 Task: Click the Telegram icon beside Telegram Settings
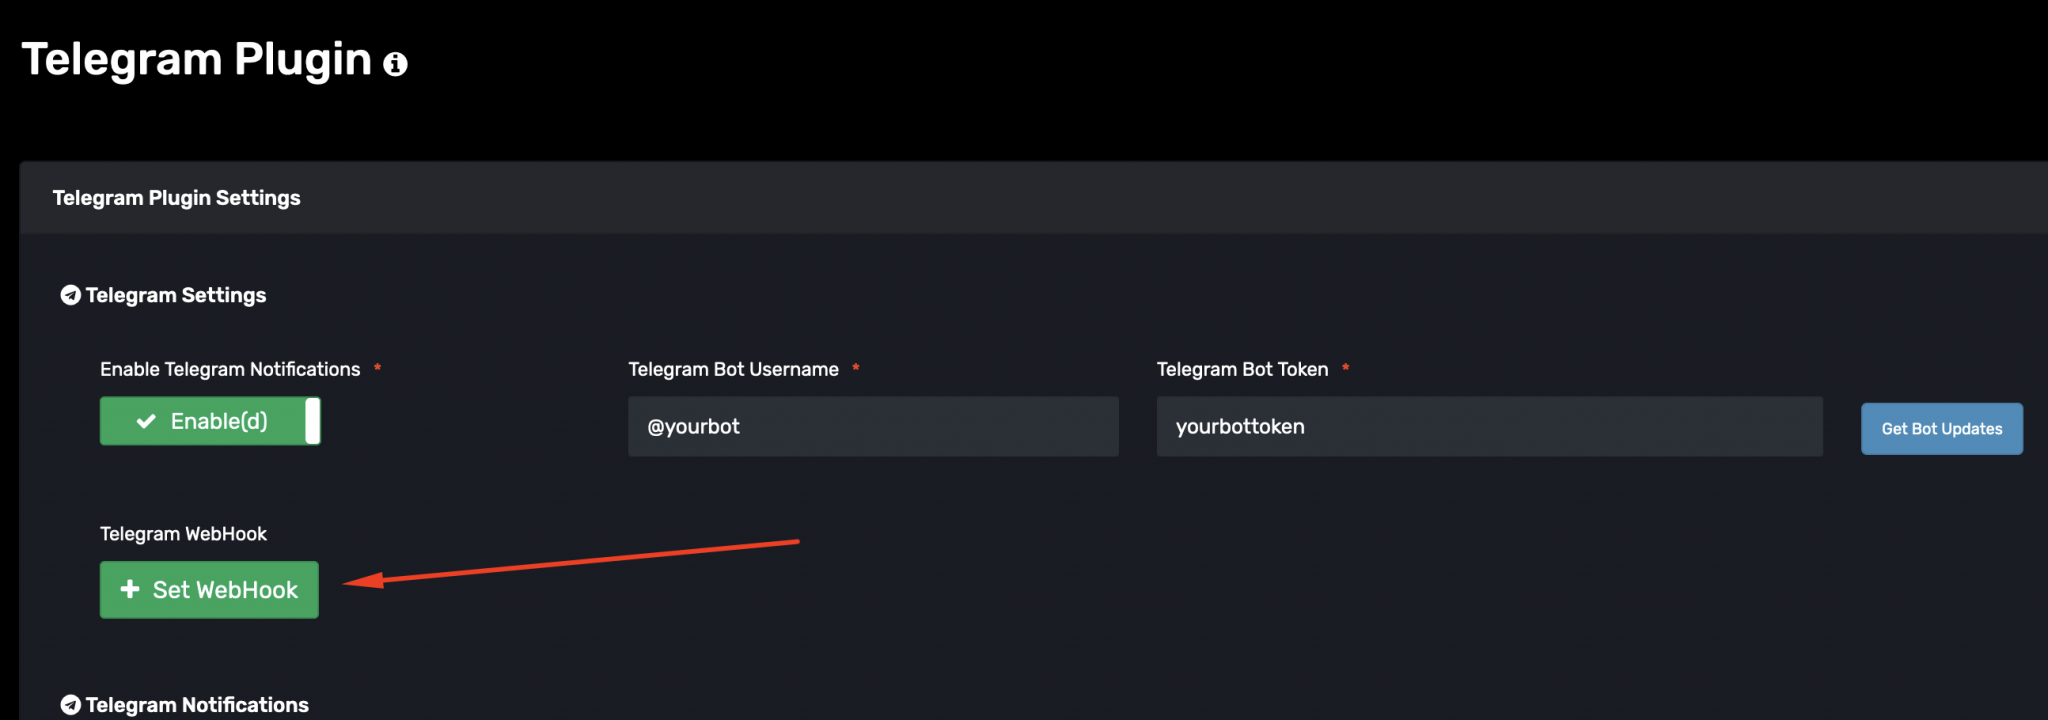[x=70, y=295]
